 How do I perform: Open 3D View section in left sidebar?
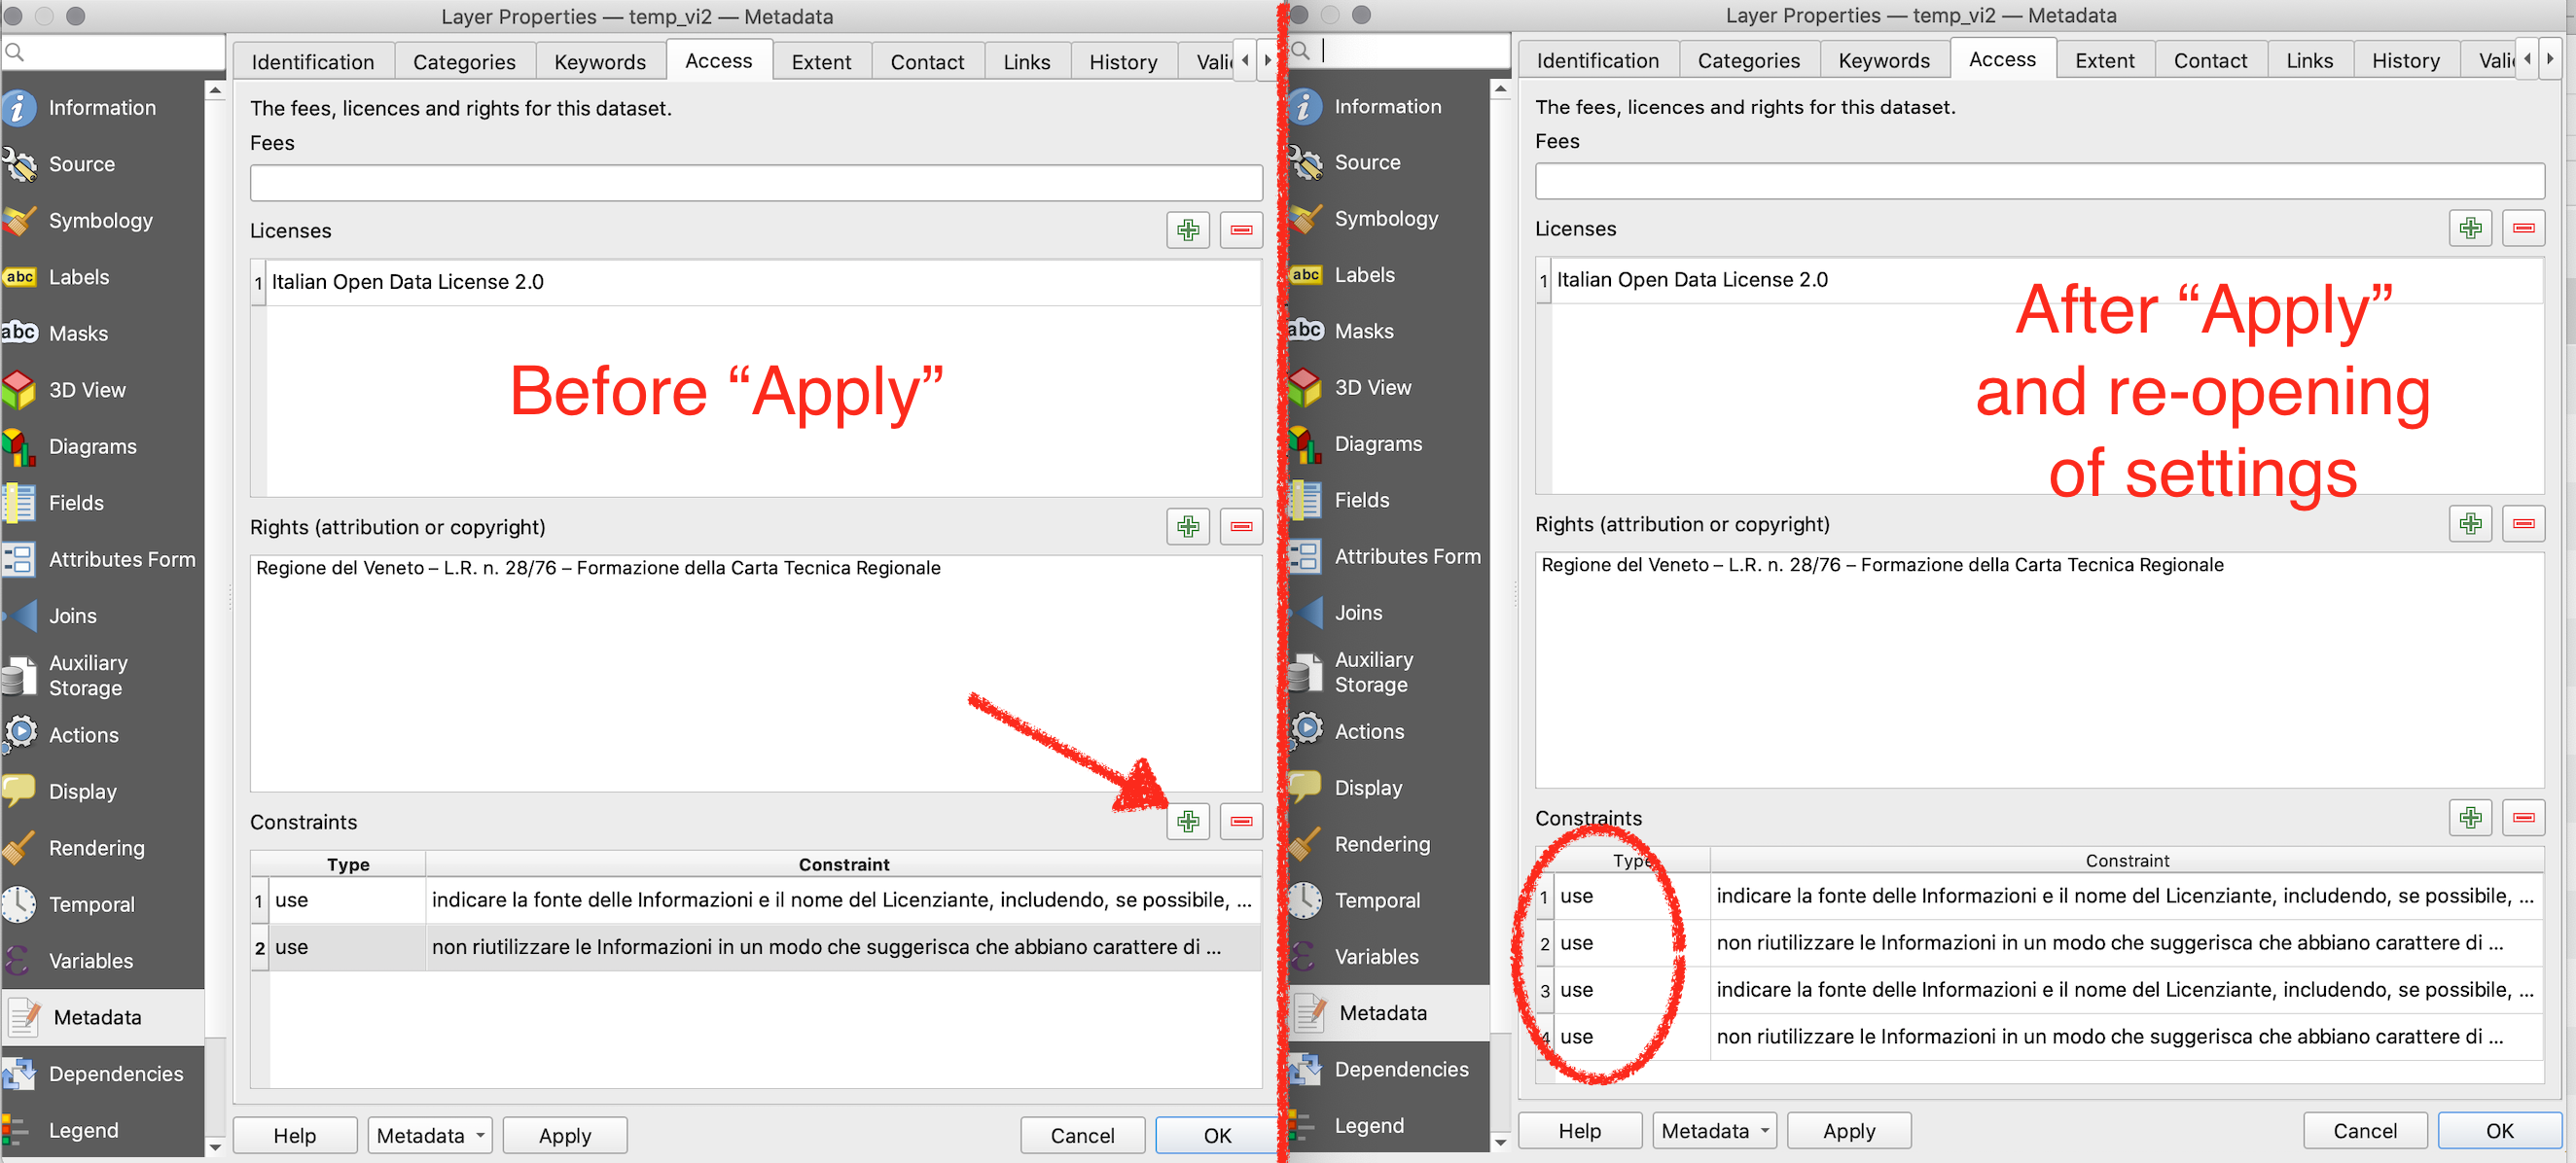click(x=87, y=390)
